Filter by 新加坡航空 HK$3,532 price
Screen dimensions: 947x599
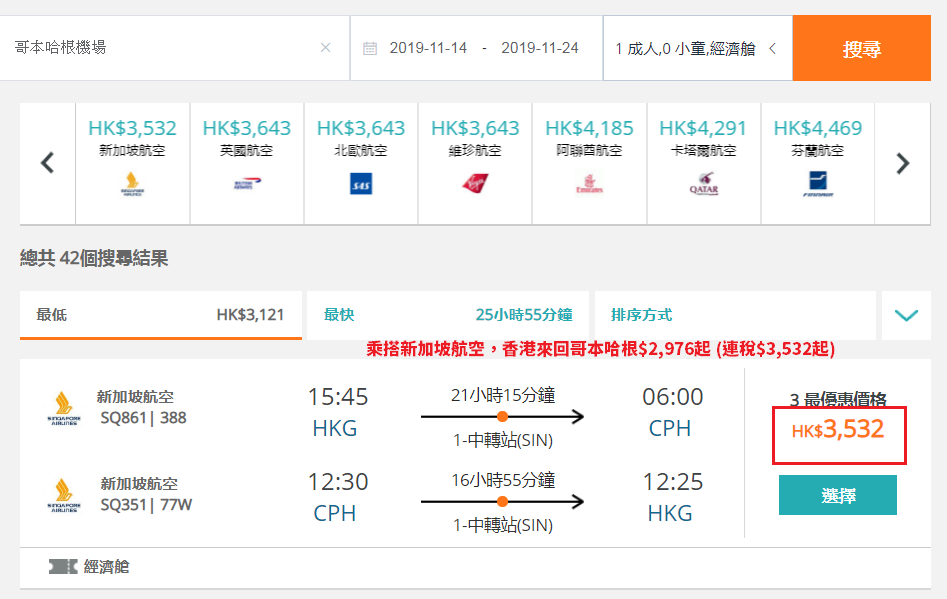click(132, 164)
